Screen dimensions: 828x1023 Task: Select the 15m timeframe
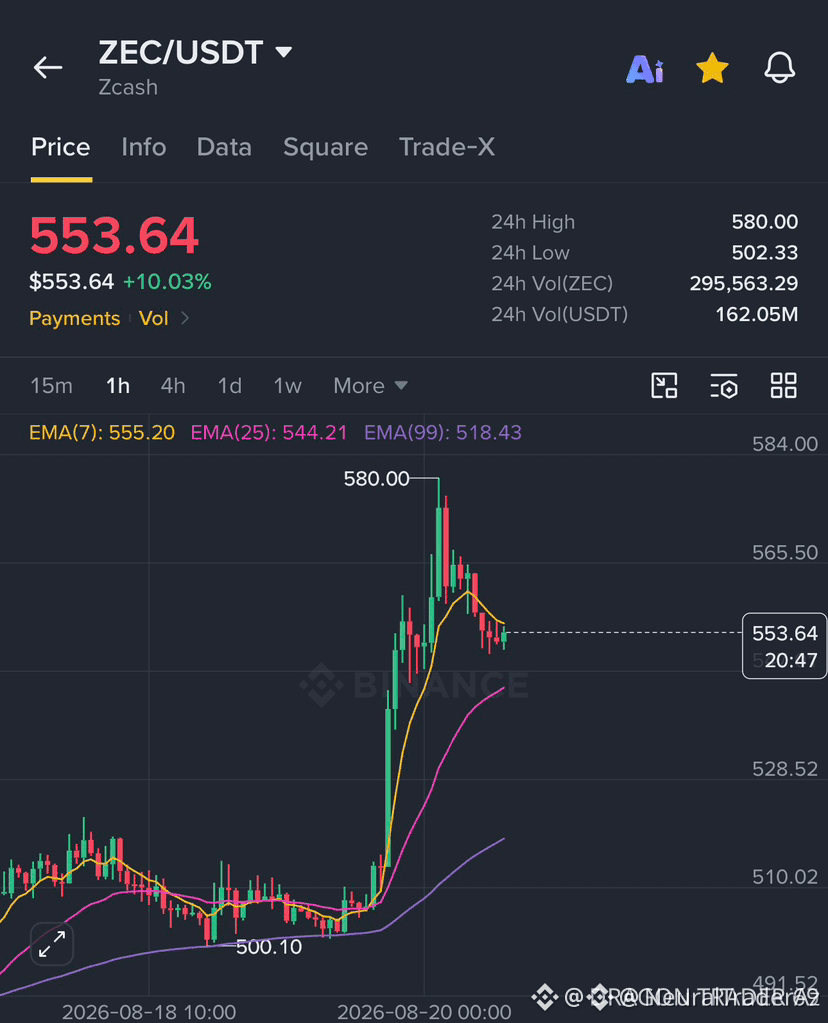click(x=52, y=386)
